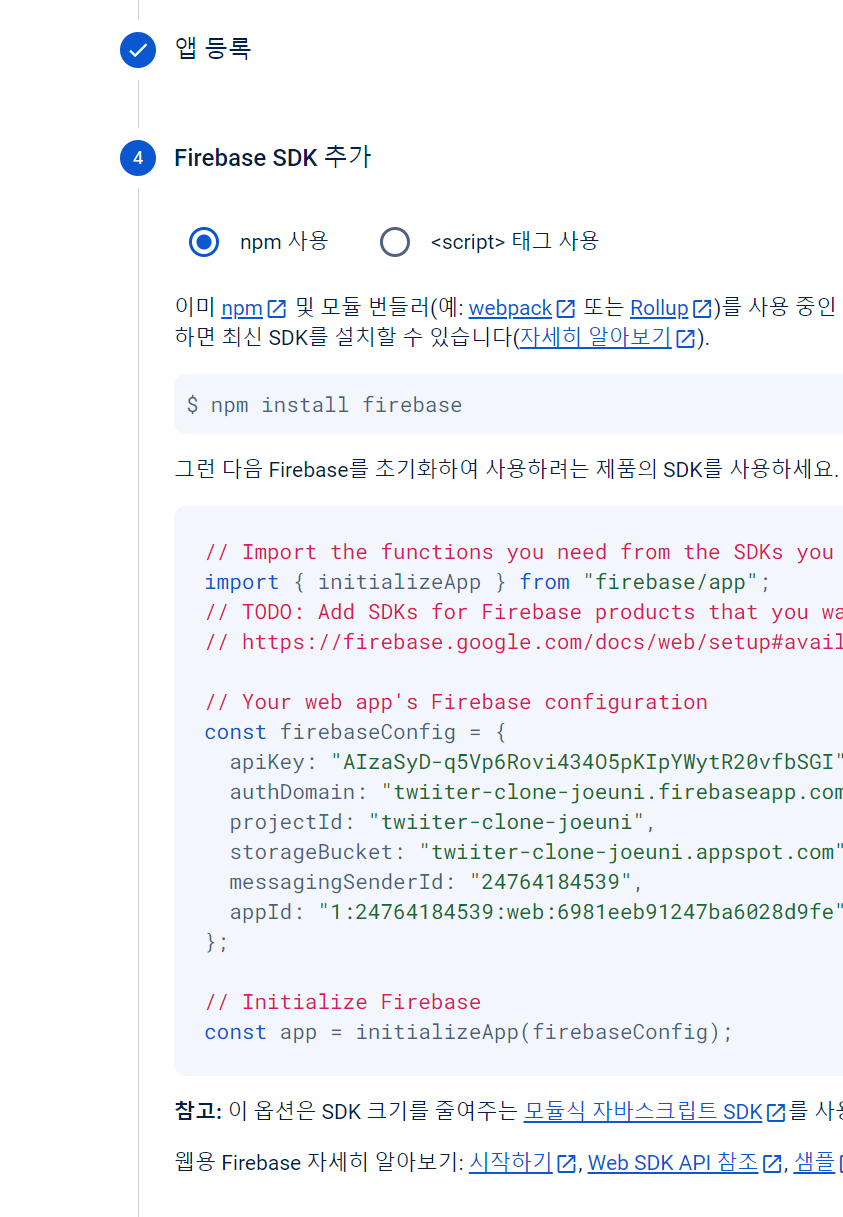Click external-link icon after Web SDK API 참조
Viewport: 843px width, 1217px height.
772,1163
